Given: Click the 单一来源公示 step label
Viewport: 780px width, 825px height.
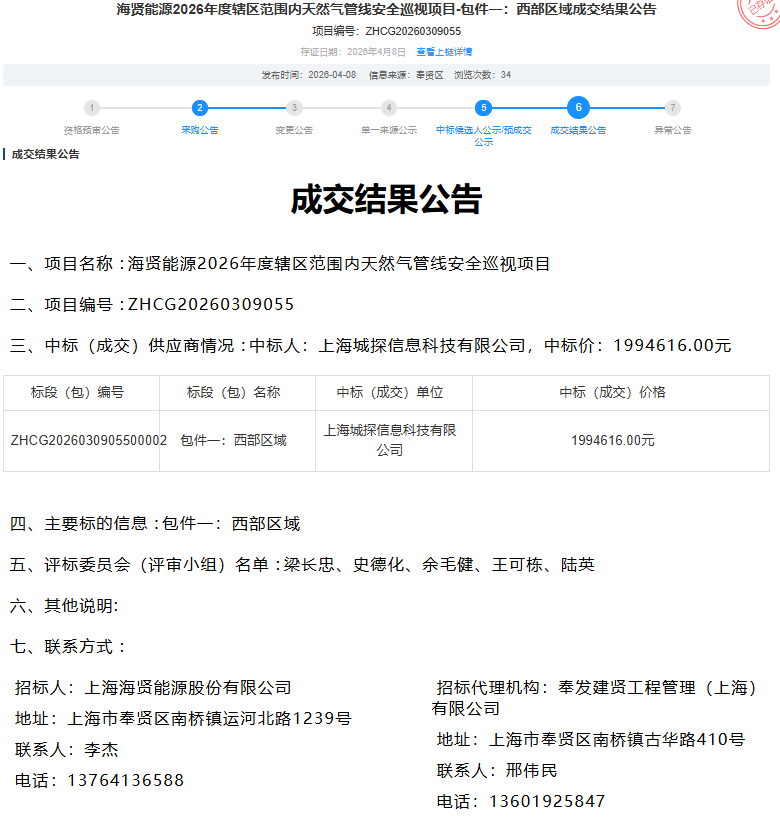Looking at the screenshot, I should pos(389,130).
